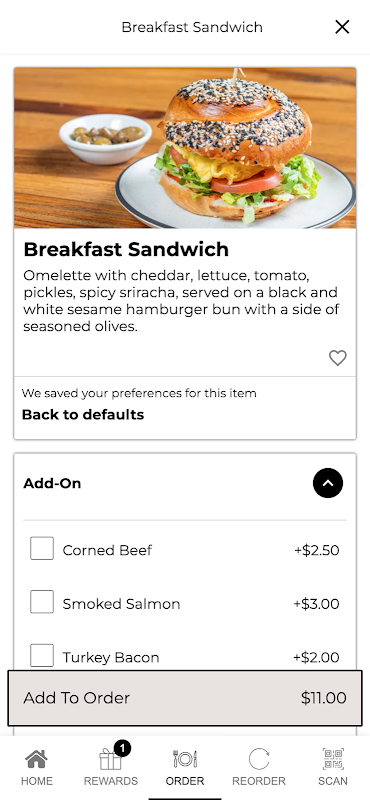Viewport: 370px width, 800px height.
Task: Tap the Smoked Salmon option label
Action: pyautogui.click(x=121, y=604)
